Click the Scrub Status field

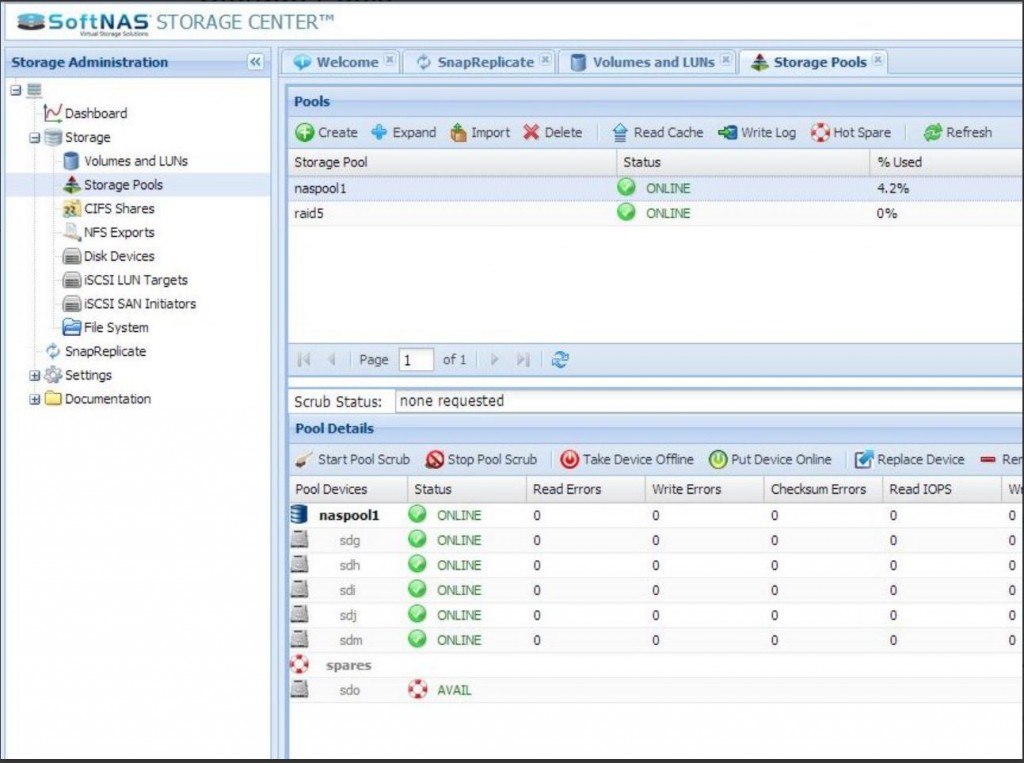point(709,401)
